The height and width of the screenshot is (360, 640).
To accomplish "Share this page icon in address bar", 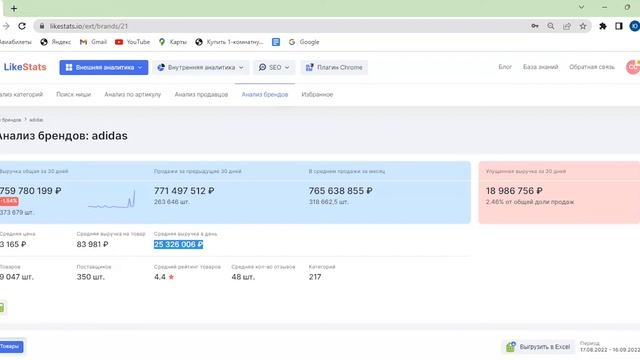I will (x=567, y=26).
